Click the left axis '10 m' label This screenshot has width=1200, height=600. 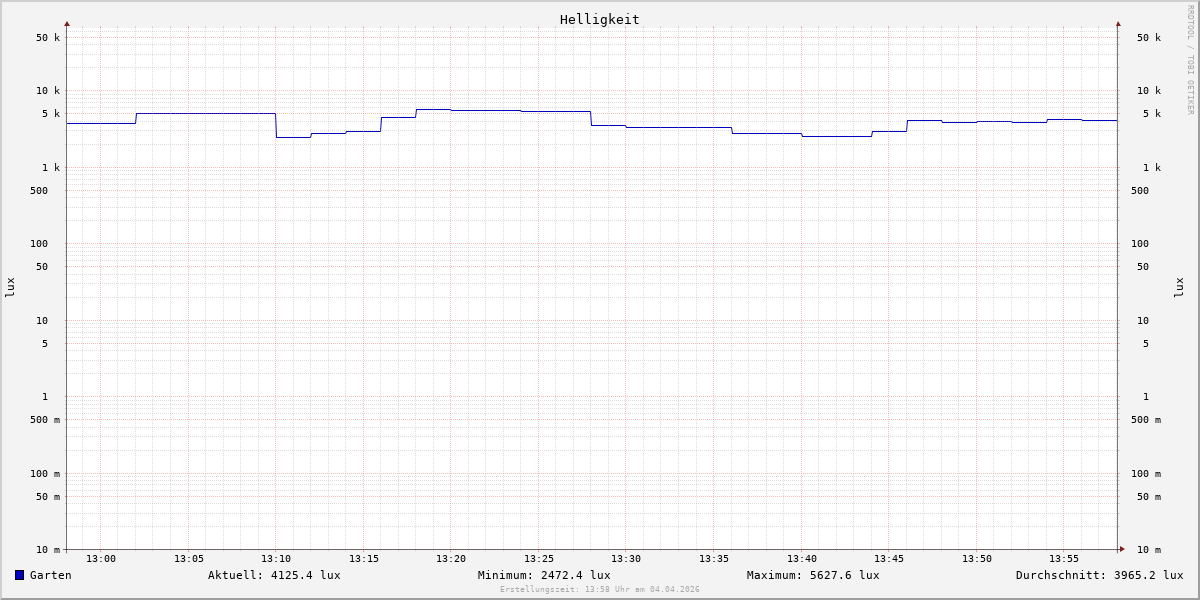coord(48,550)
